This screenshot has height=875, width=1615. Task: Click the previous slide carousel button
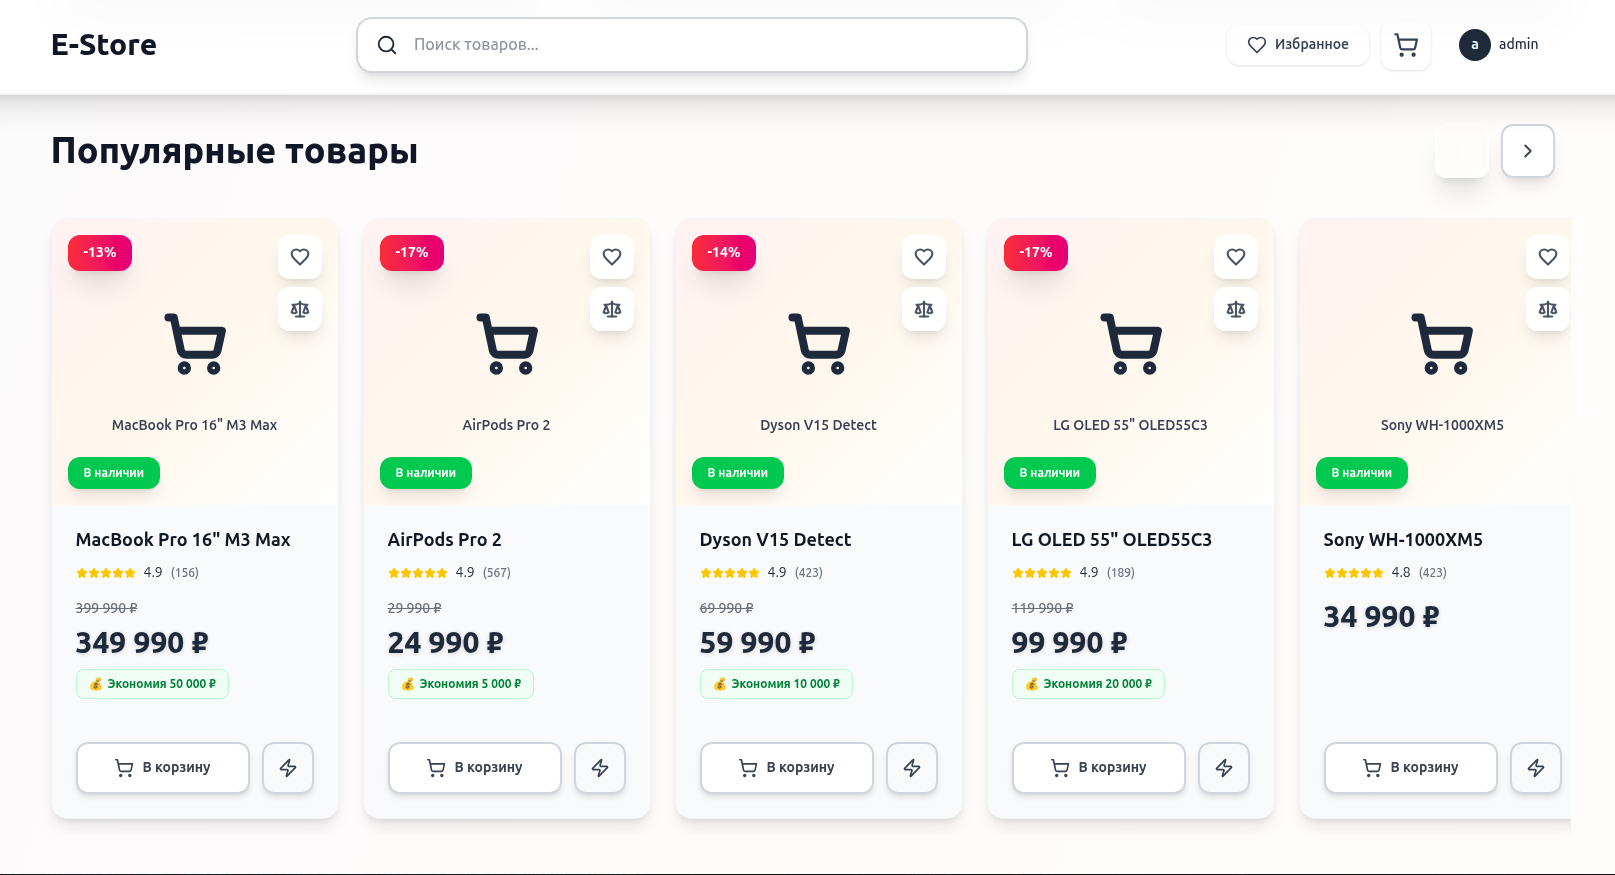[x=1462, y=151]
